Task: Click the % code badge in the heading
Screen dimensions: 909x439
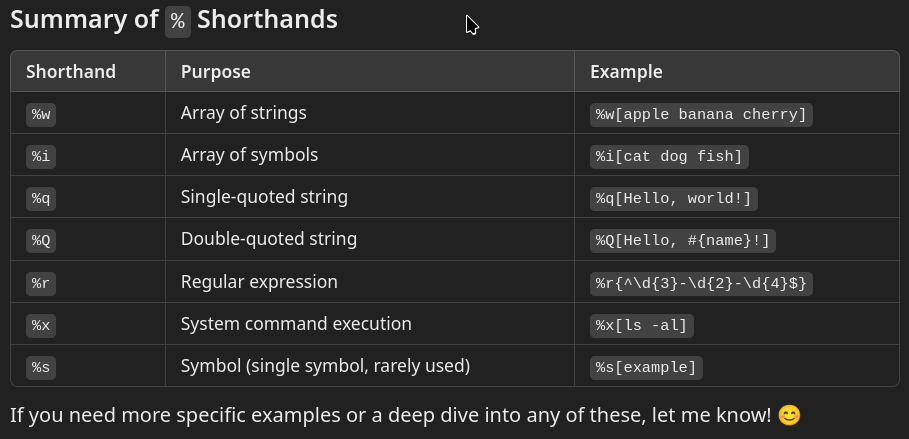Action: 178,21
